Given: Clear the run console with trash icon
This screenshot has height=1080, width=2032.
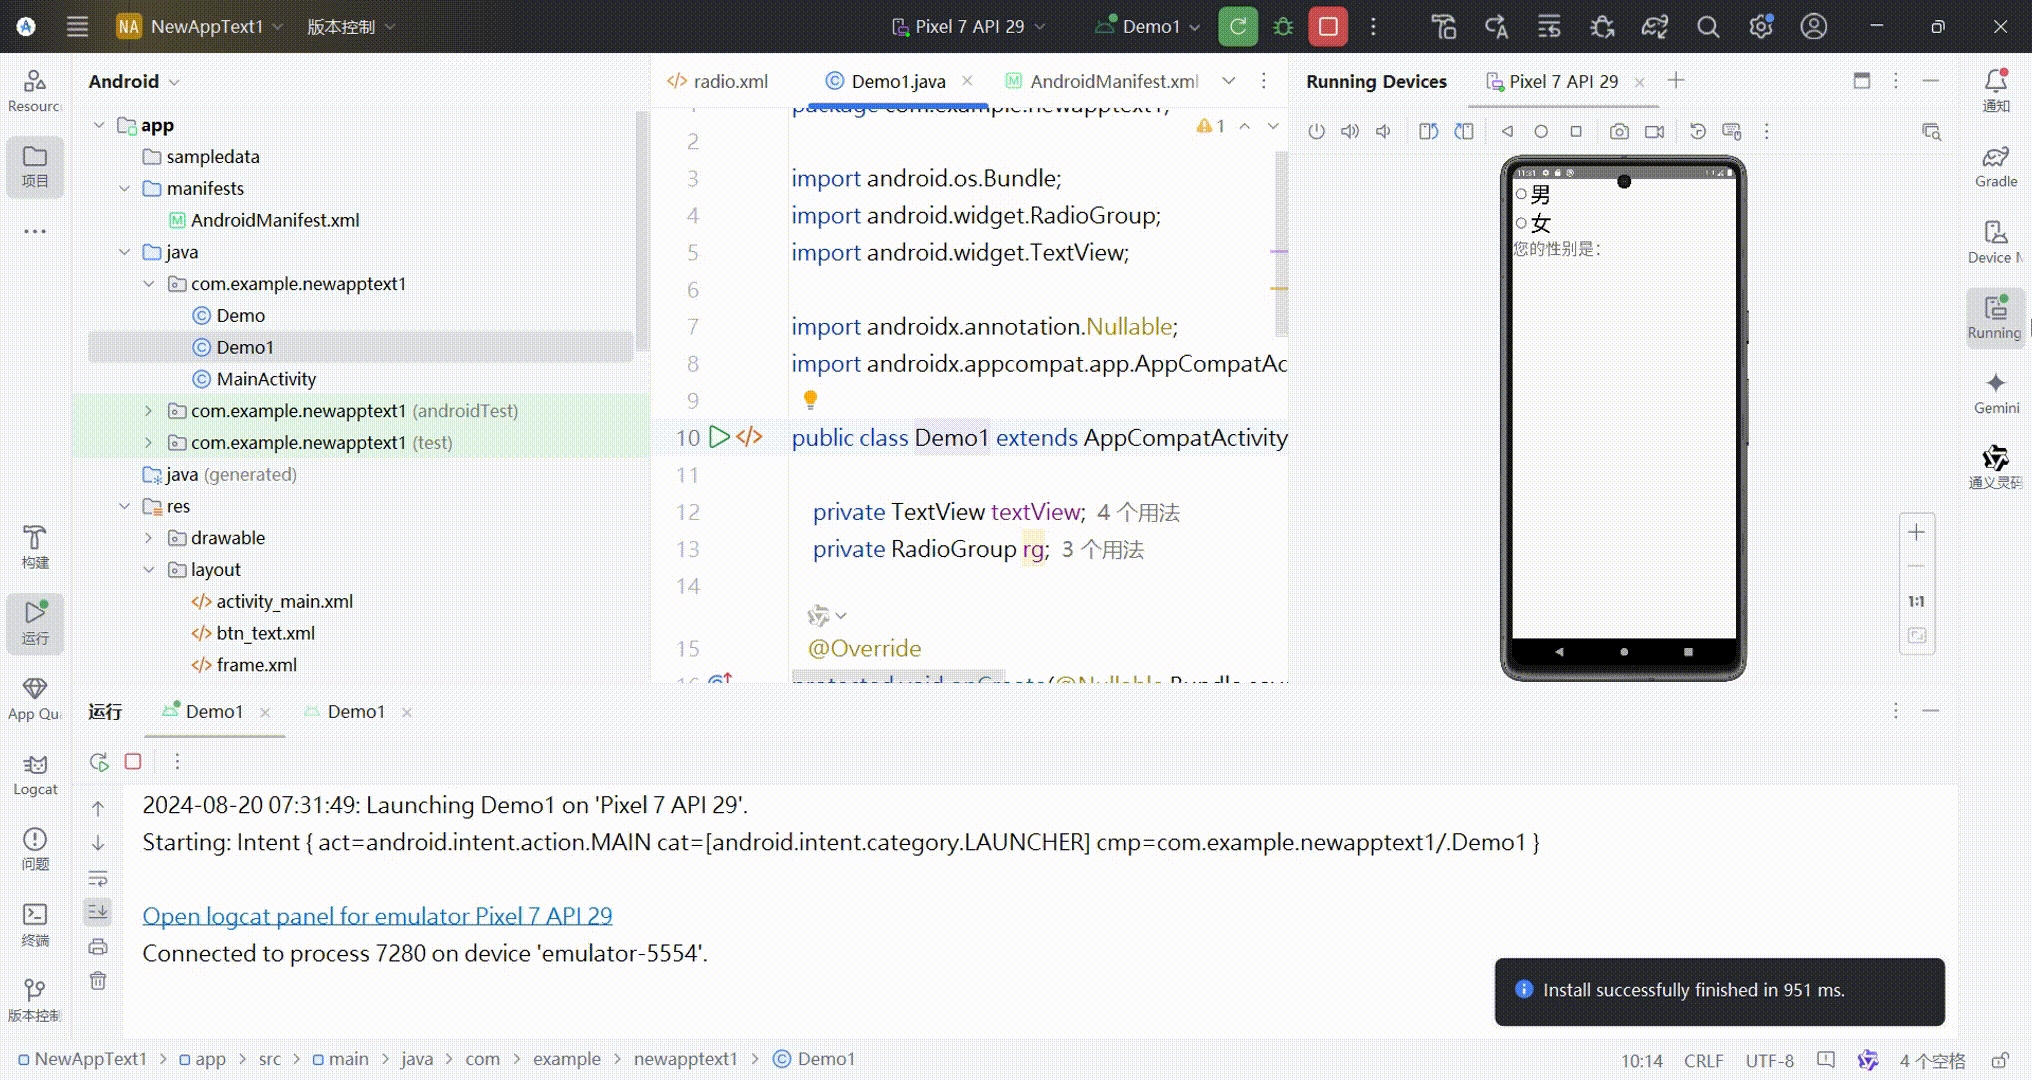Looking at the screenshot, I should tap(98, 980).
